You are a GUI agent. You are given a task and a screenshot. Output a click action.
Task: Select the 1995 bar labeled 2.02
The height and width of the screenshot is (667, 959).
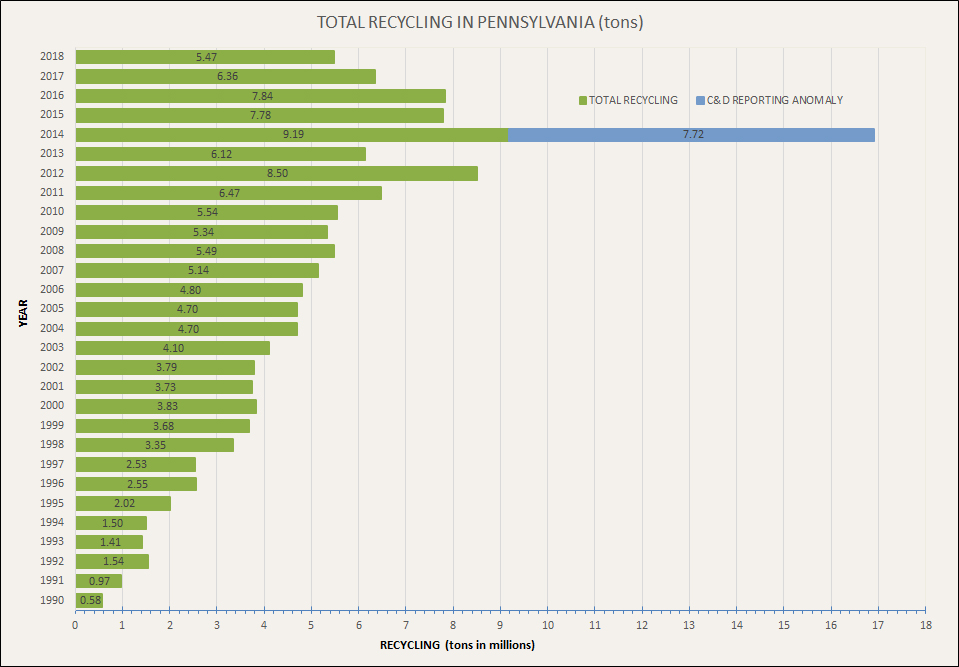click(x=123, y=503)
